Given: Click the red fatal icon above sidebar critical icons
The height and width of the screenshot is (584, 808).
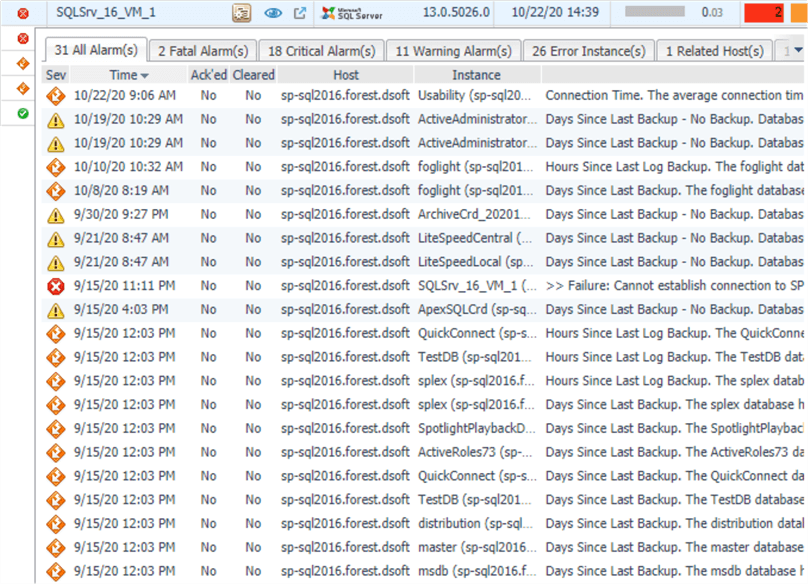Looking at the screenshot, I should tap(23, 38).
